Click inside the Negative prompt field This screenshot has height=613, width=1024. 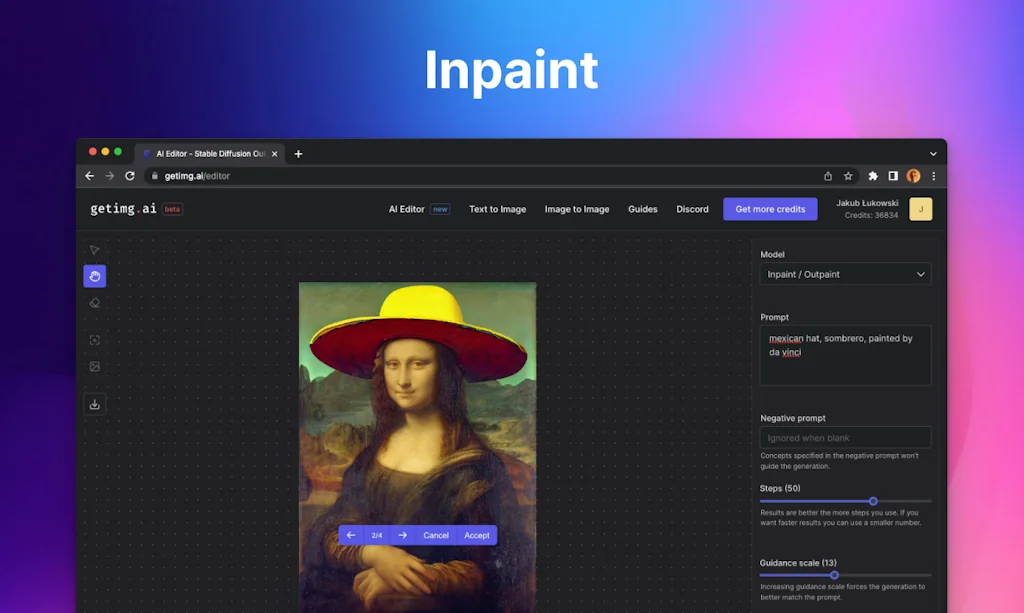845,437
